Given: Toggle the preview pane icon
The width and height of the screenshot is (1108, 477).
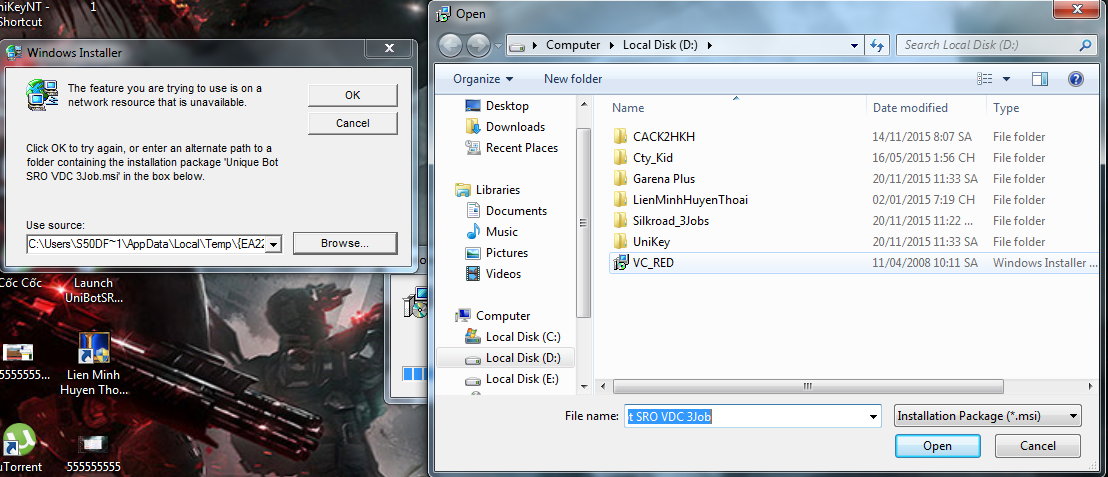Looking at the screenshot, I should click(x=1039, y=79).
